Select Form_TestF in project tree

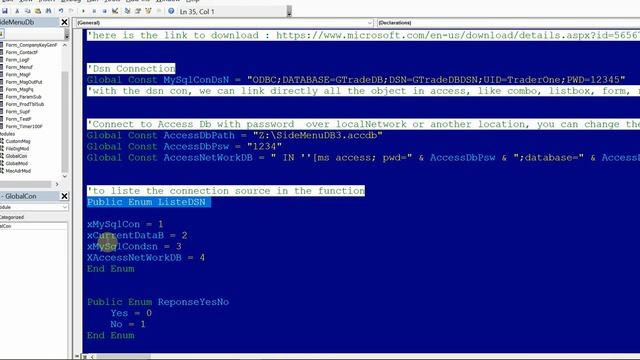coord(18,119)
